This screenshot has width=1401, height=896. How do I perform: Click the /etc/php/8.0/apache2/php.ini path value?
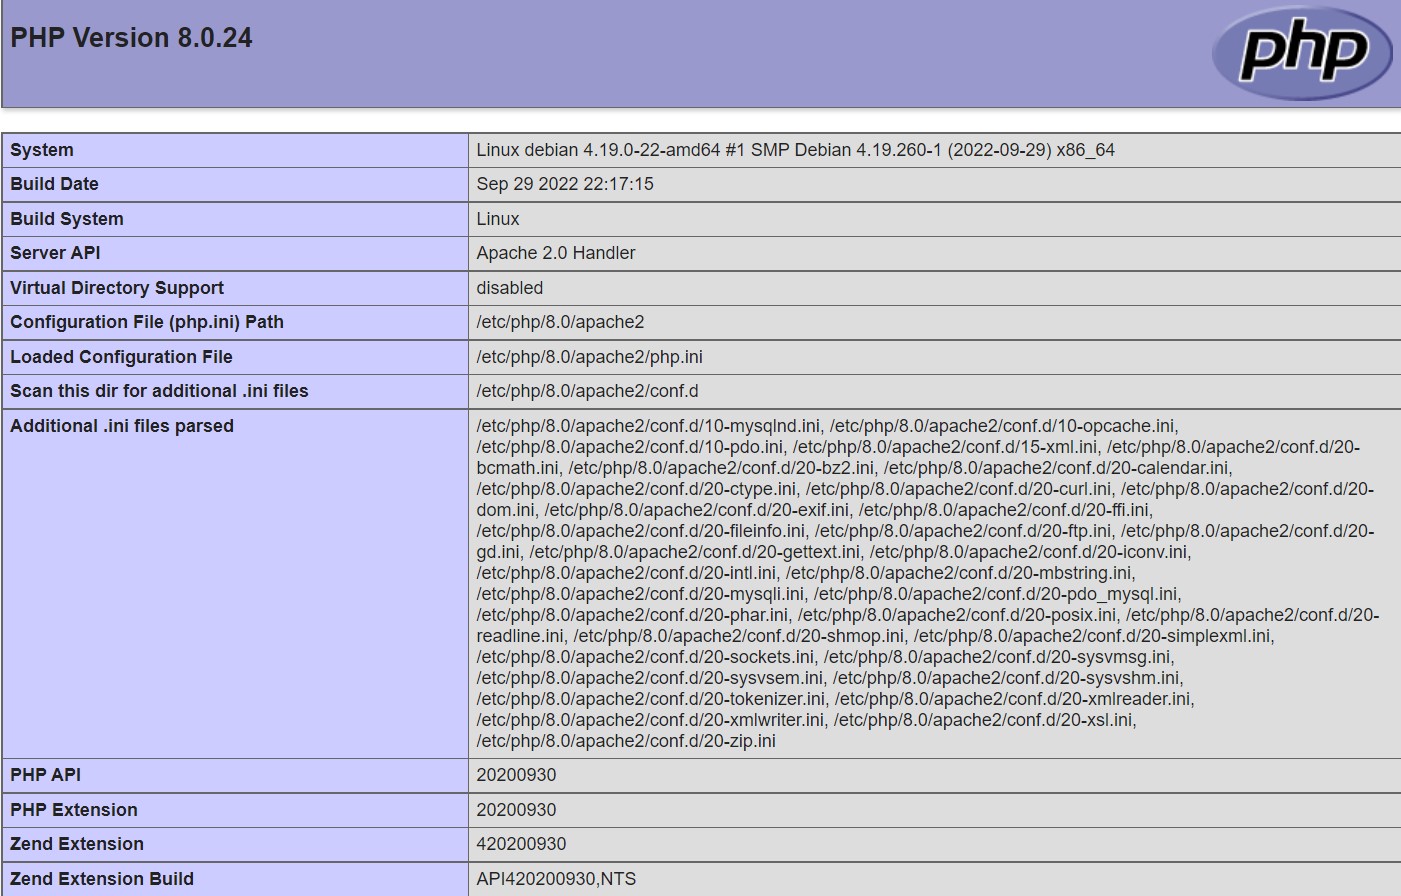coord(589,357)
